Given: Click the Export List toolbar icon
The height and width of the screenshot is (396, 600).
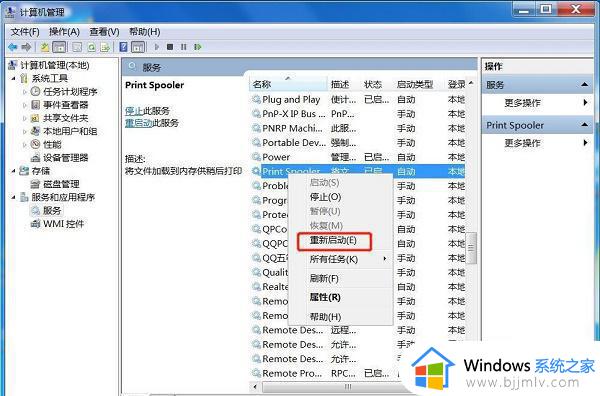Looking at the screenshot, I should coord(105,47).
